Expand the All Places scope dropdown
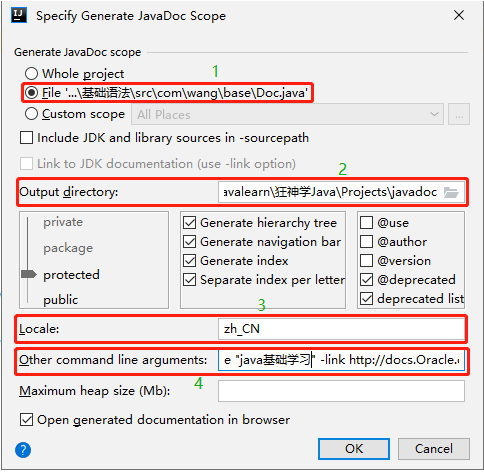The width and height of the screenshot is (484, 472). [287, 114]
